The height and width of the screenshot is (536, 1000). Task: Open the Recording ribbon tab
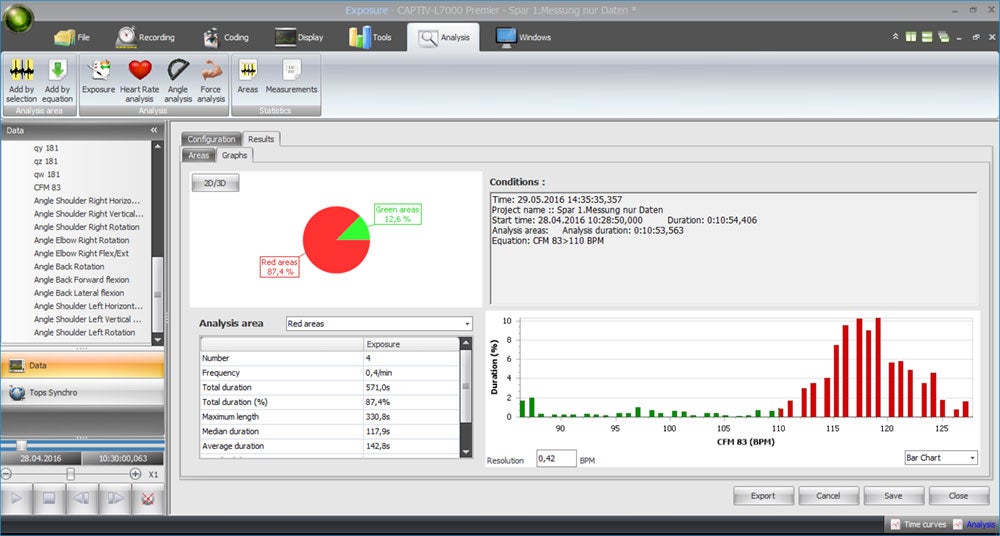tap(145, 37)
